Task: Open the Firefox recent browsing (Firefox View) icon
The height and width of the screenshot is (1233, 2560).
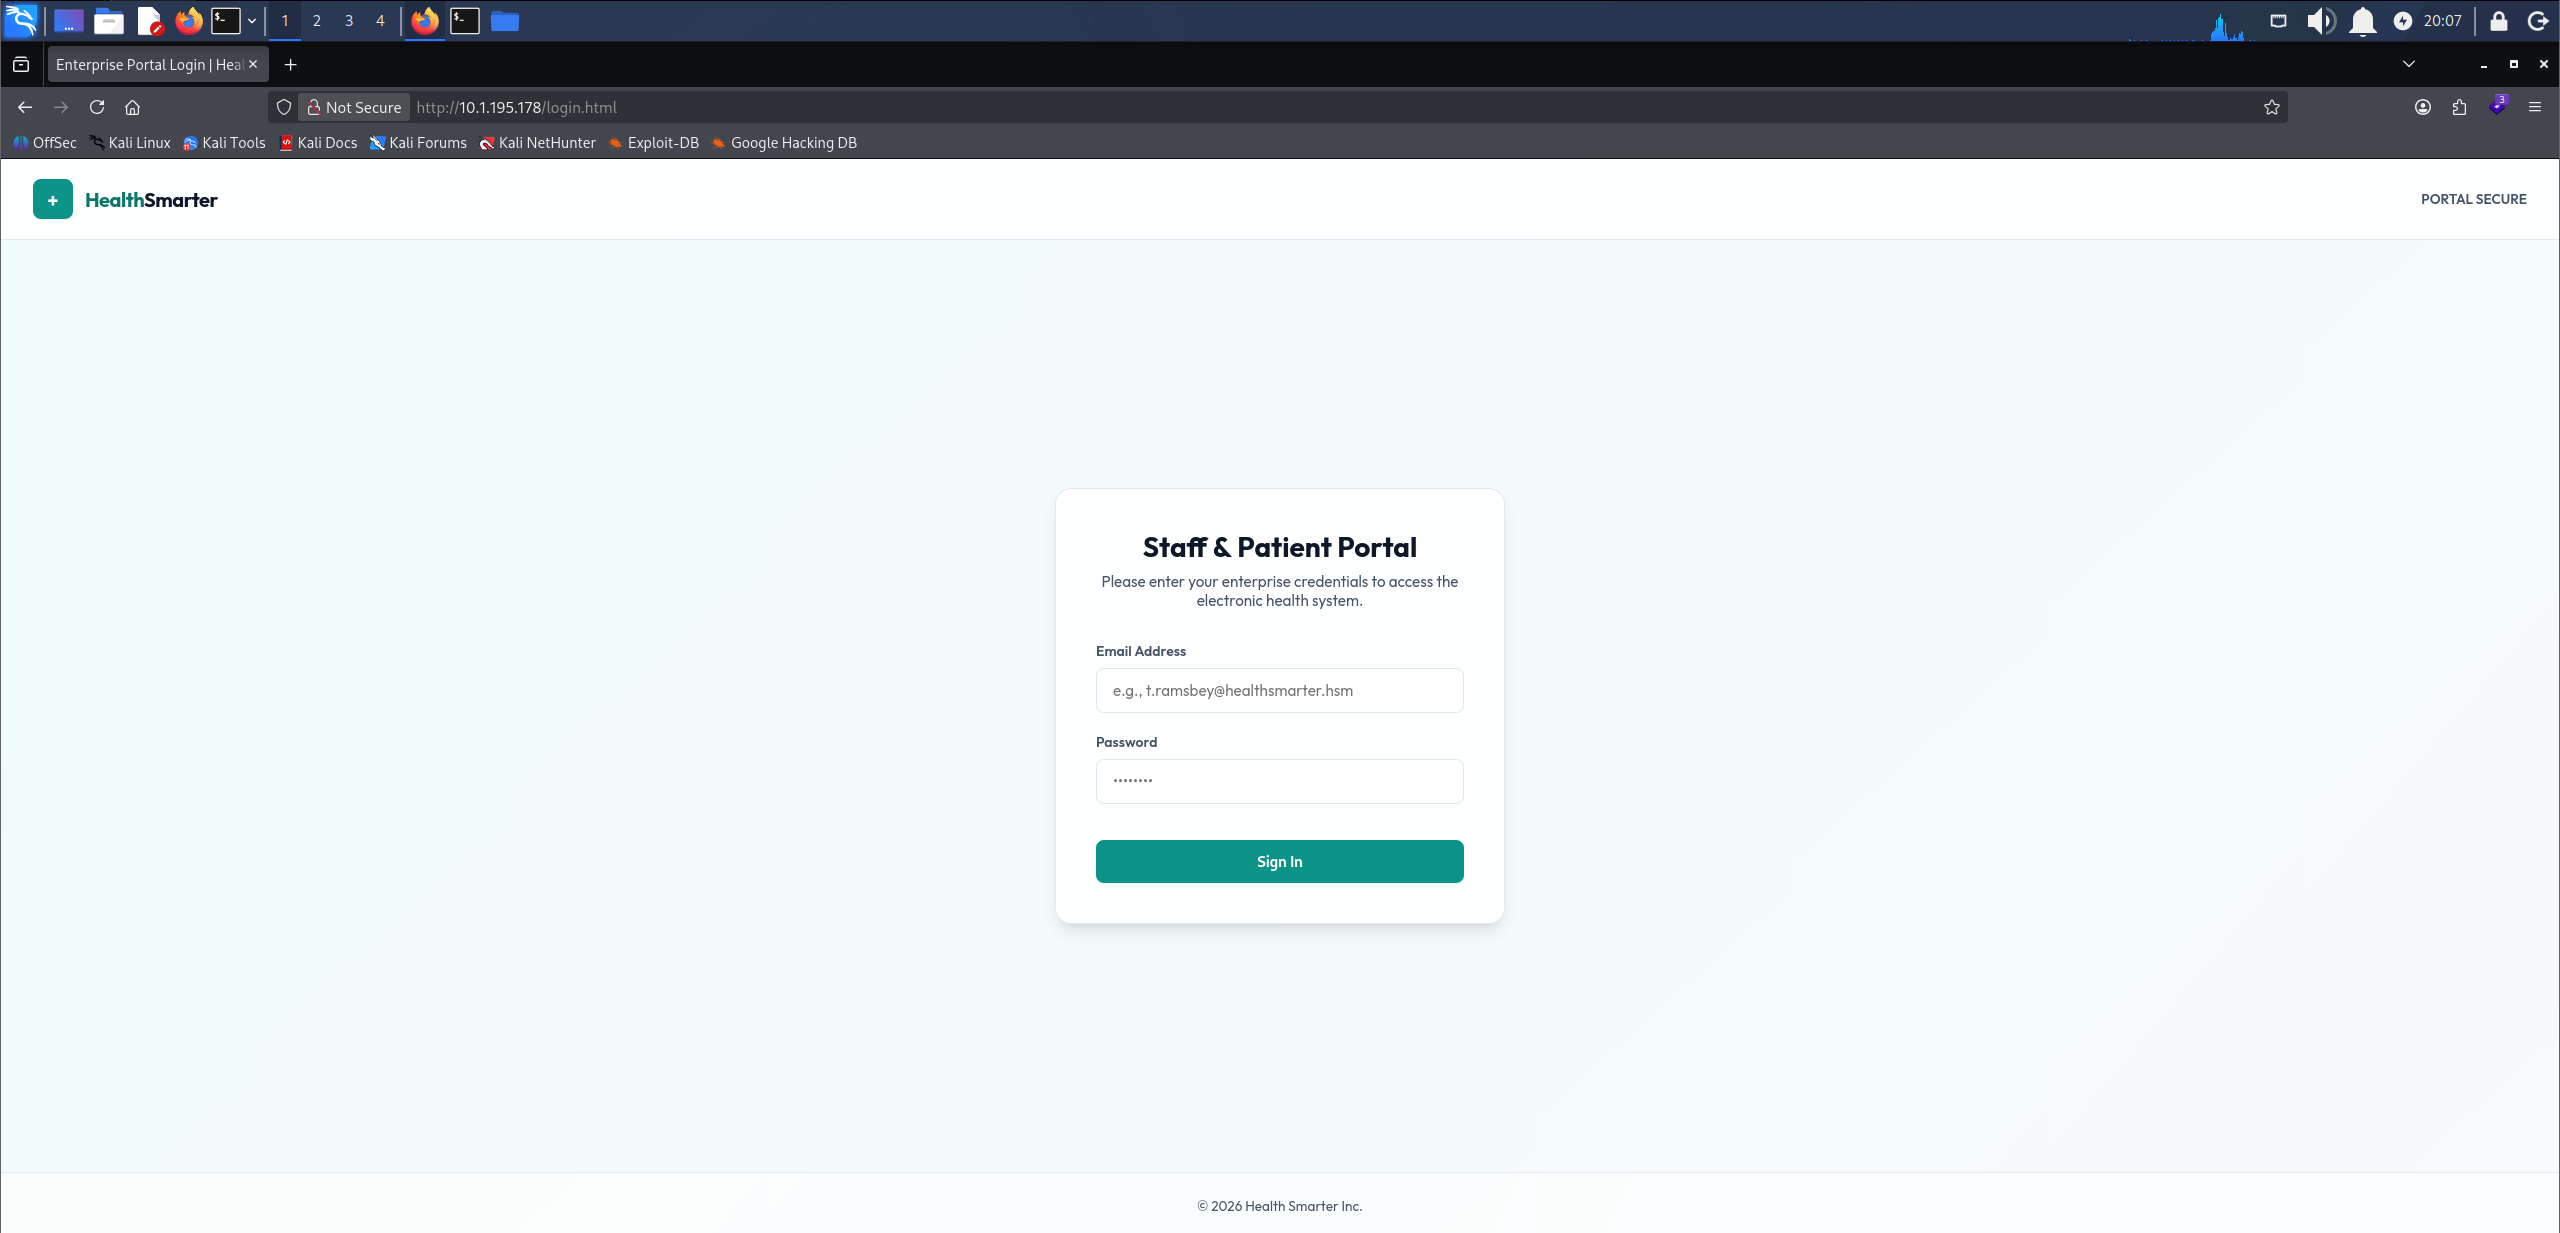Action: 21,64
